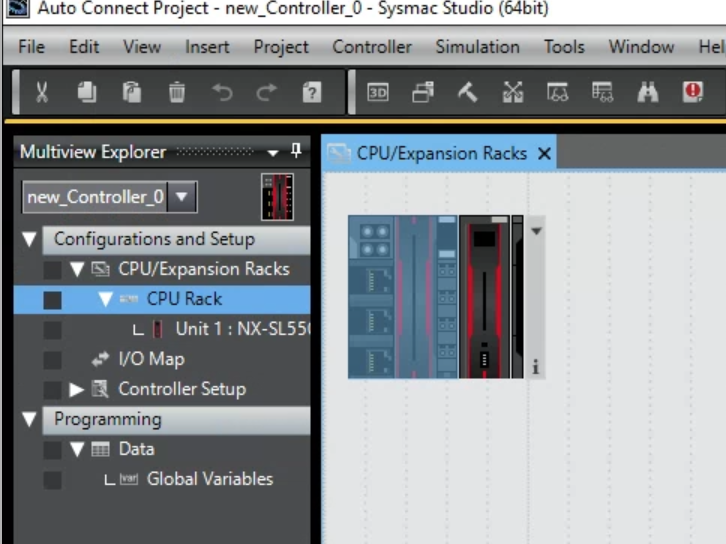Screen dimensions: 726x544
Task: Click the Delete trash can icon
Action: [x=176, y=92]
